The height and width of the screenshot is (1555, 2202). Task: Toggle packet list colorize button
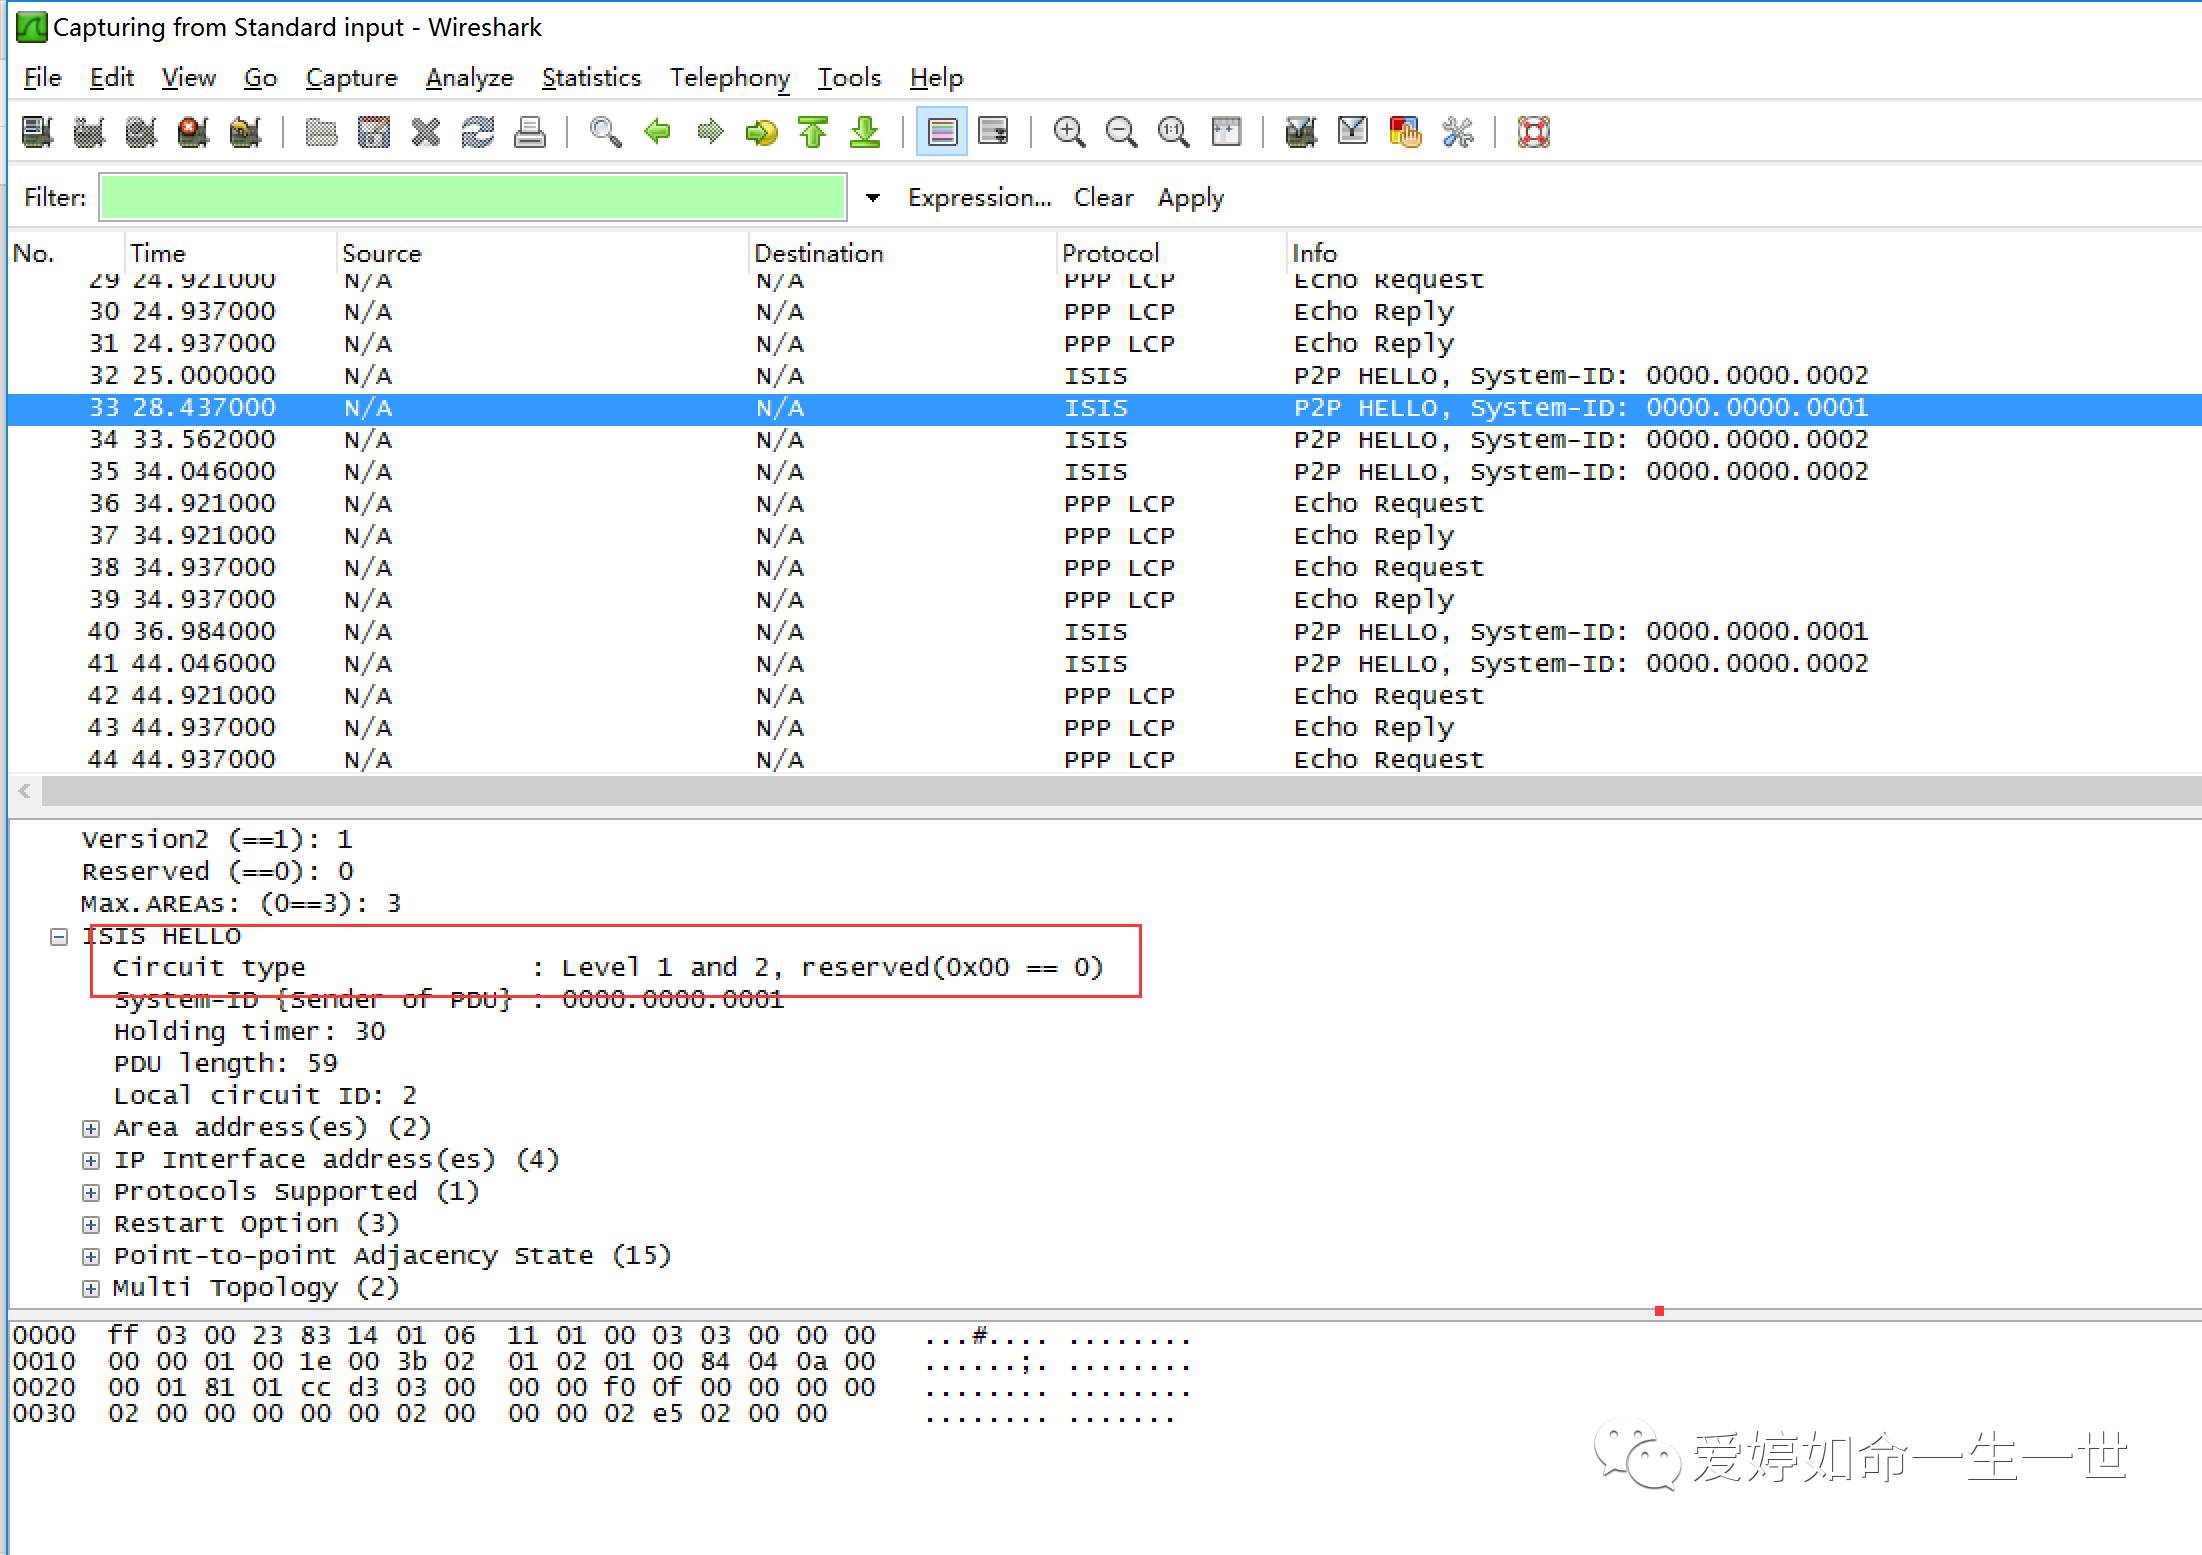(942, 132)
